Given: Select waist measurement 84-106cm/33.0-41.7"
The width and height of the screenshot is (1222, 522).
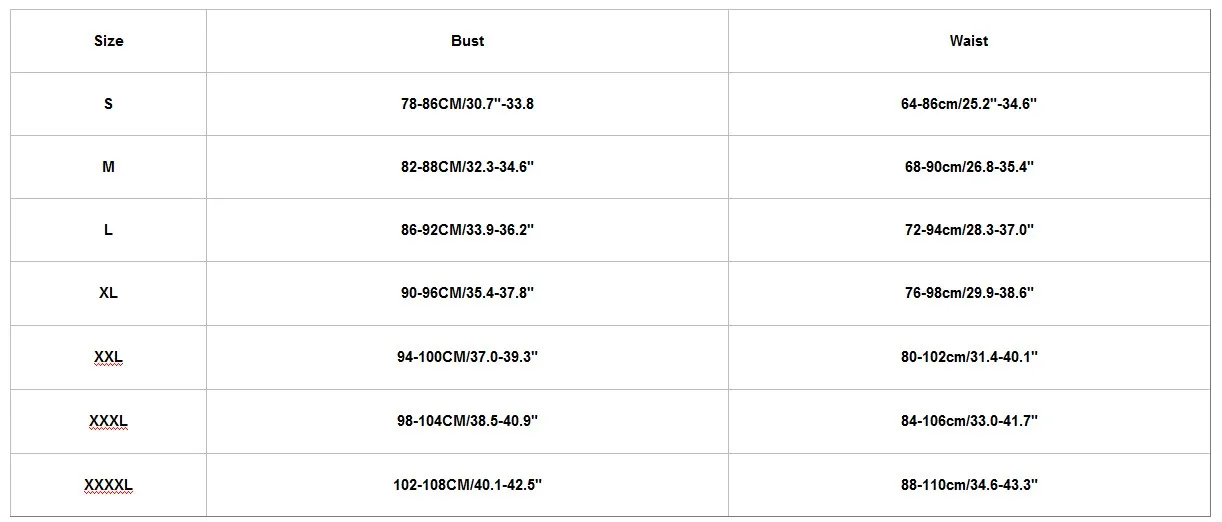Looking at the screenshot, I should [x=968, y=421].
